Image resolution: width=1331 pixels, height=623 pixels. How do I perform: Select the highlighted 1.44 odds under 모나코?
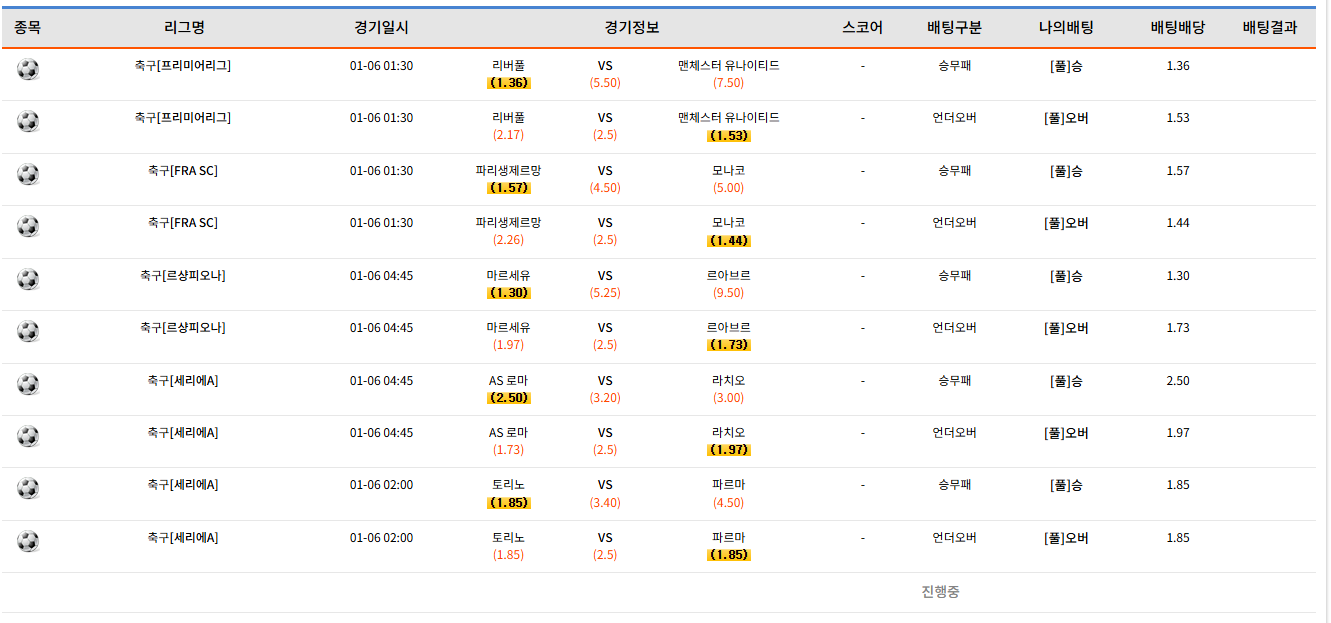pyautogui.click(x=728, y=241)
